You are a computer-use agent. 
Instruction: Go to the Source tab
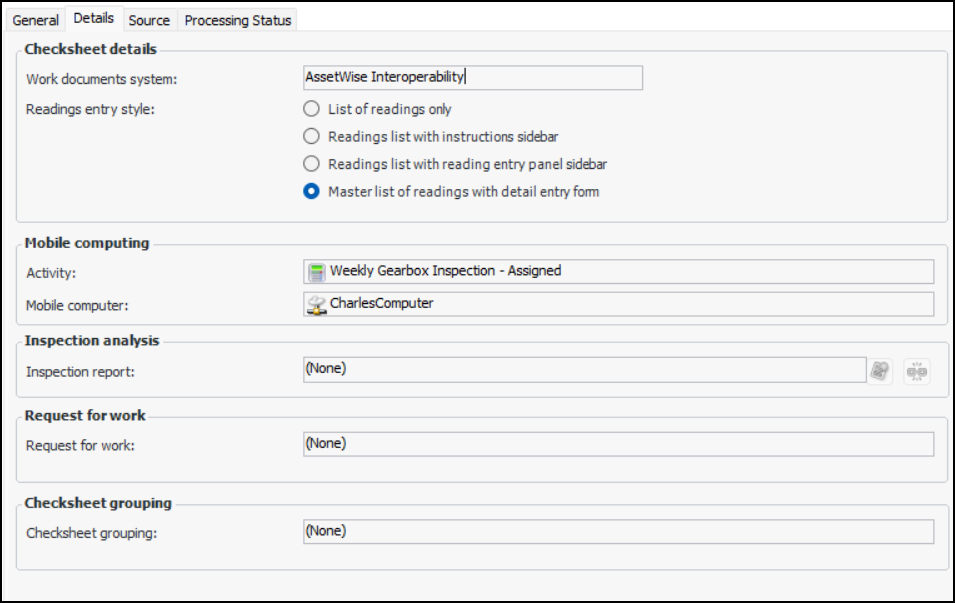pyautogui.click(x=149, y=20)
